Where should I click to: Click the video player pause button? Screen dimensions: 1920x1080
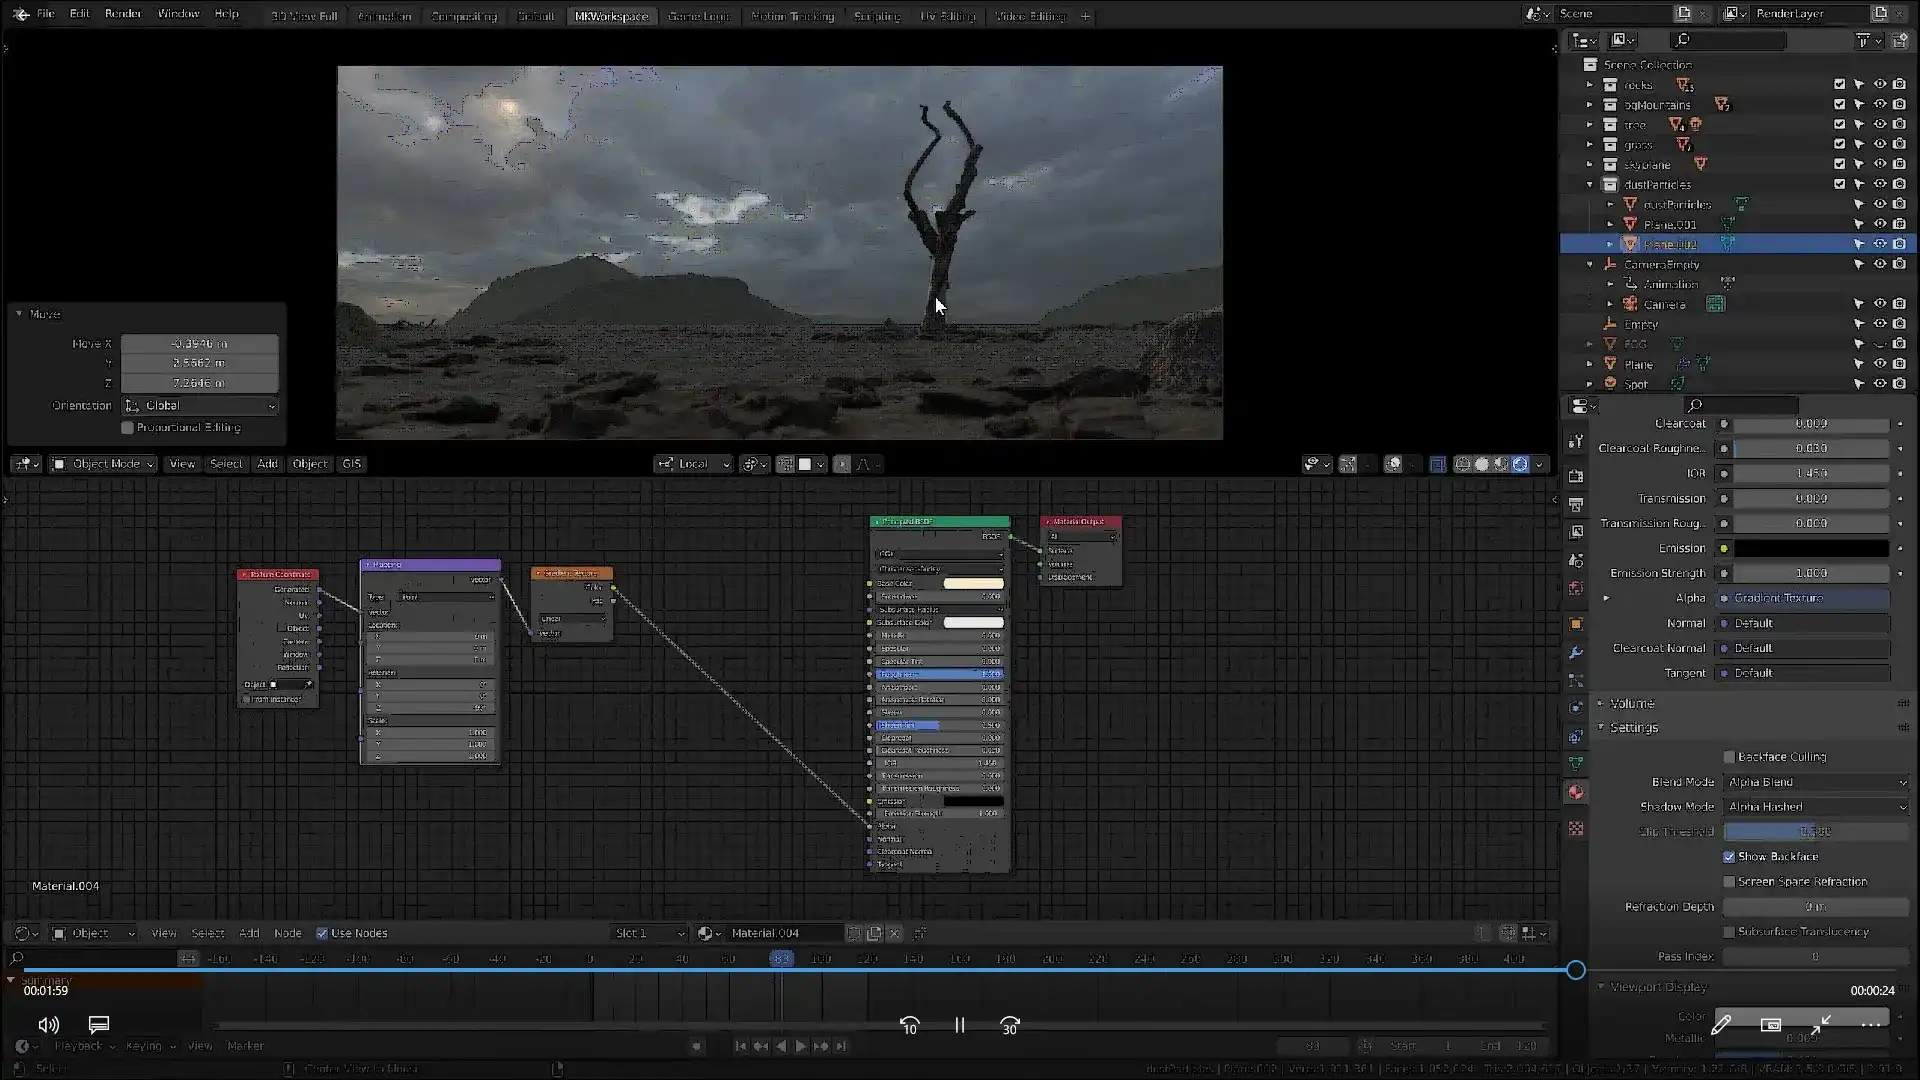pyautogui.click(x=959, y=1025)
